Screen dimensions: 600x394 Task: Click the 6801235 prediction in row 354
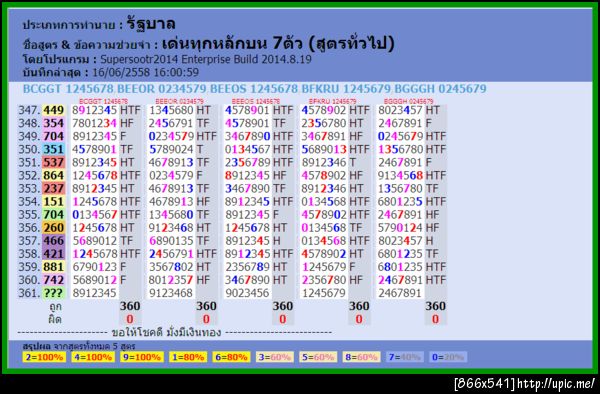coord(401,201)
